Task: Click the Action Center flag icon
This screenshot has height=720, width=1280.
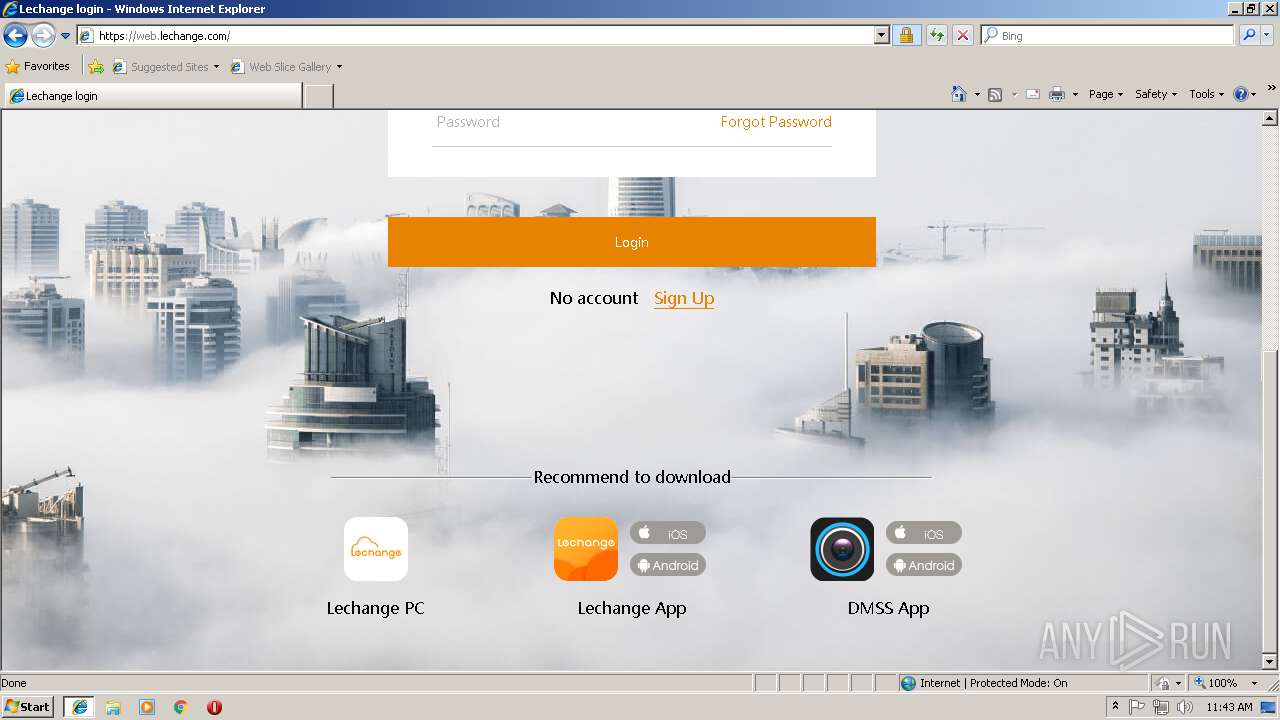Action: click(x=1138, y=707)
